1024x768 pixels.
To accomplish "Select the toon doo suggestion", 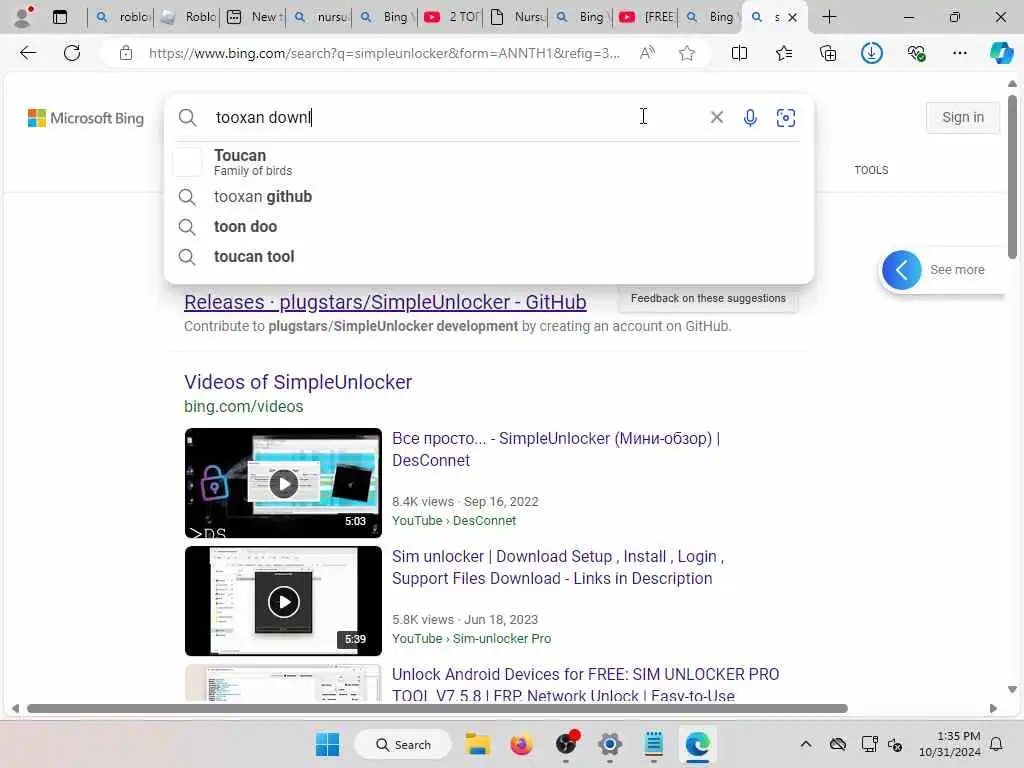I will 490,227.
